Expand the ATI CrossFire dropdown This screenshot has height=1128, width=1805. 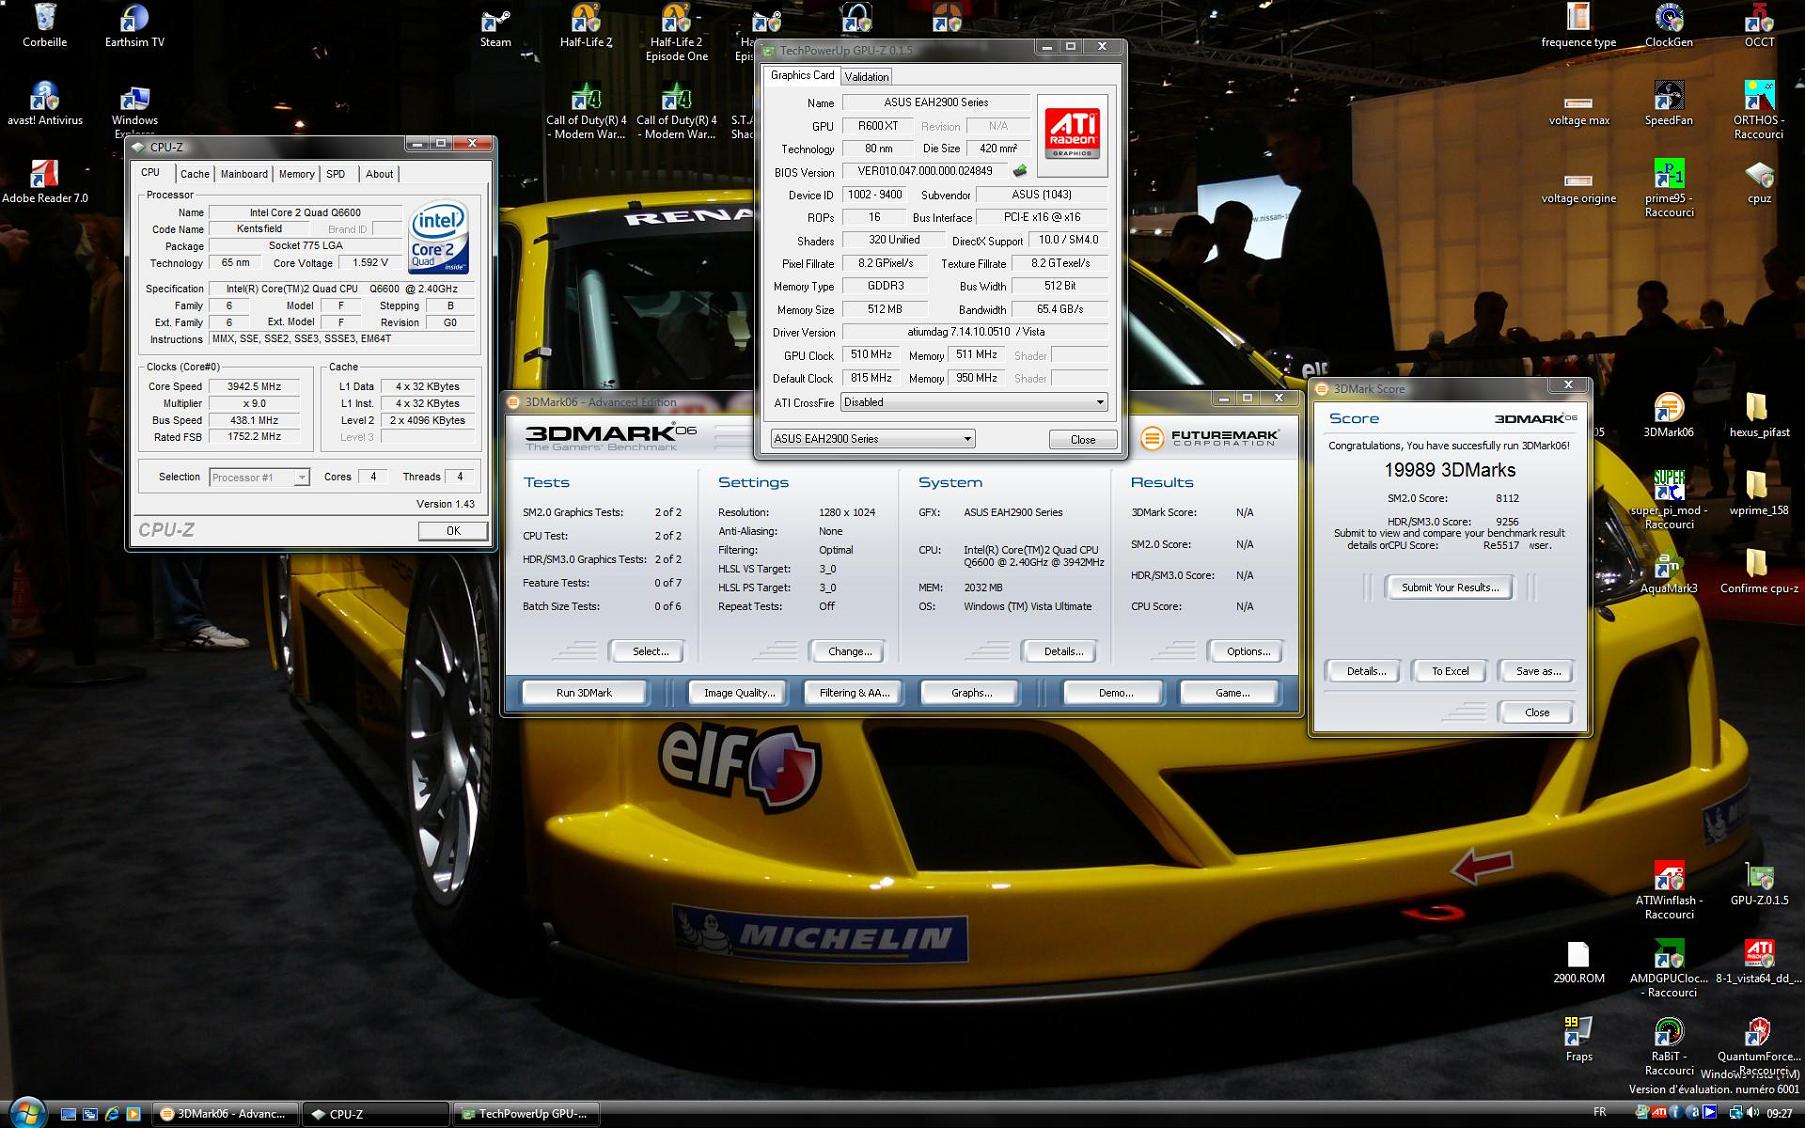tap(973, 402)
